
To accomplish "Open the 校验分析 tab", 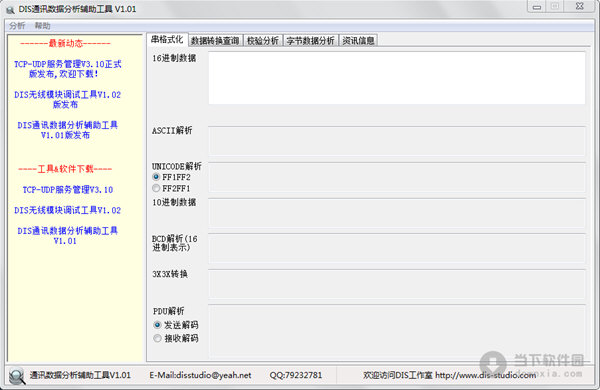I will pos(263,41).
